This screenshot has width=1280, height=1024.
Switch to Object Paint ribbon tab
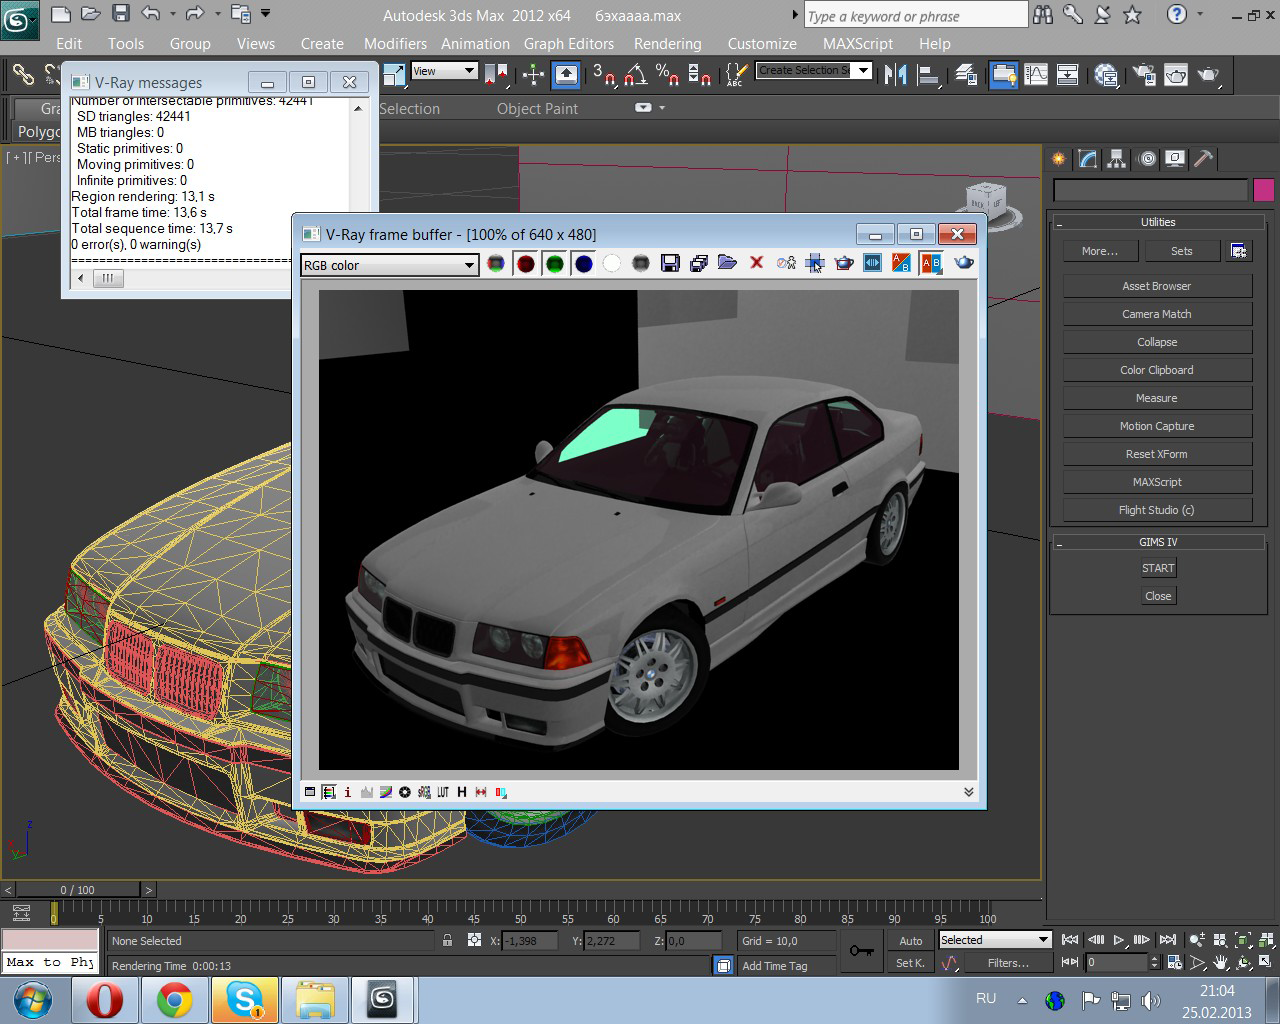coord(537,109)
